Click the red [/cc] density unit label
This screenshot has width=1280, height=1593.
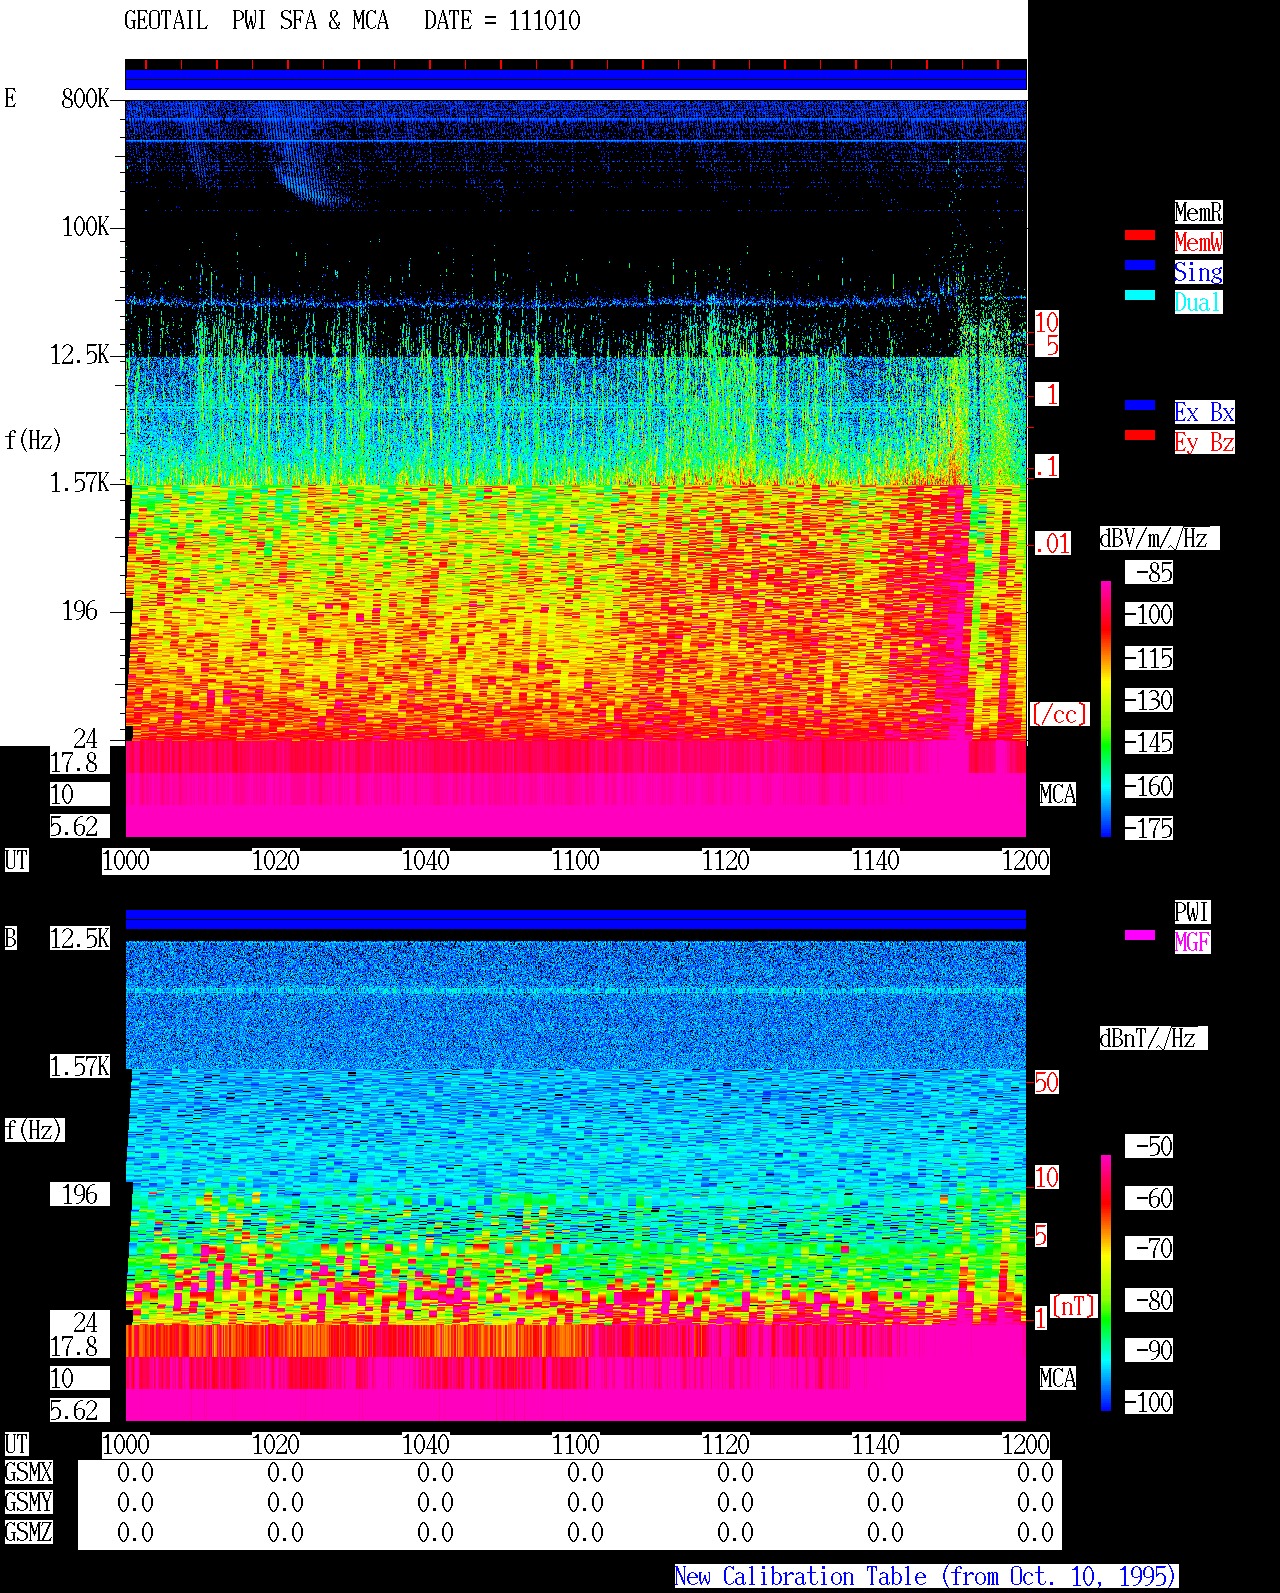pyautogui.click(x=1059, y=714)
